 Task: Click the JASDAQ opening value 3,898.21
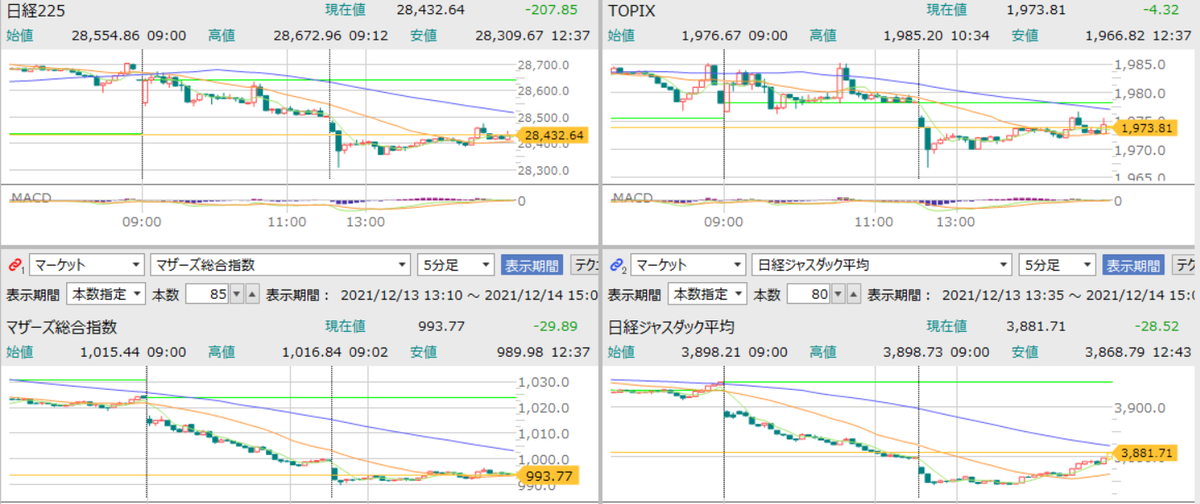[709, 351]
